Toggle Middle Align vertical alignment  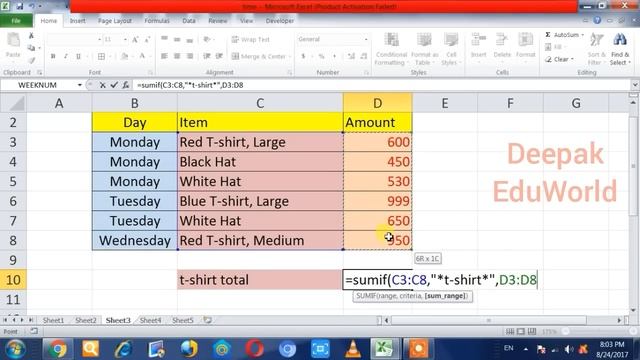coord(177,40)
